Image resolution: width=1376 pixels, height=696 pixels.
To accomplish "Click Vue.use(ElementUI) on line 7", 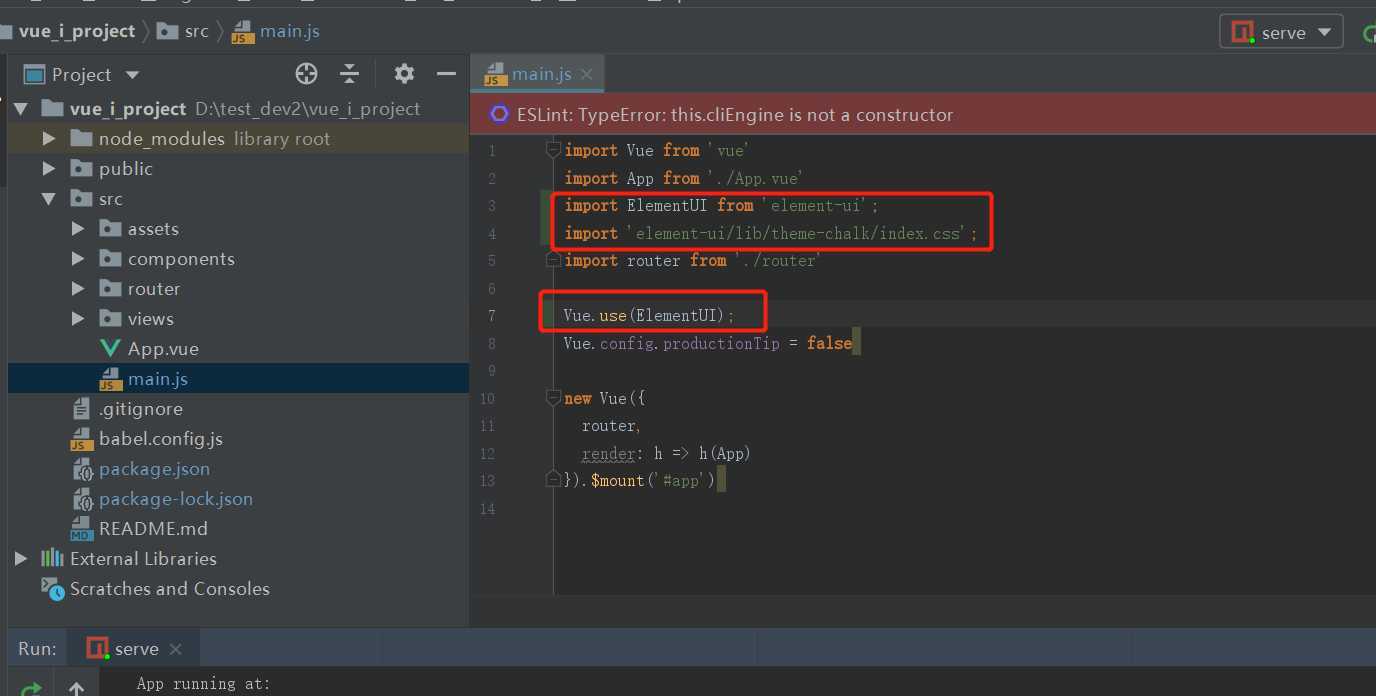I will [x=649, y=315].
